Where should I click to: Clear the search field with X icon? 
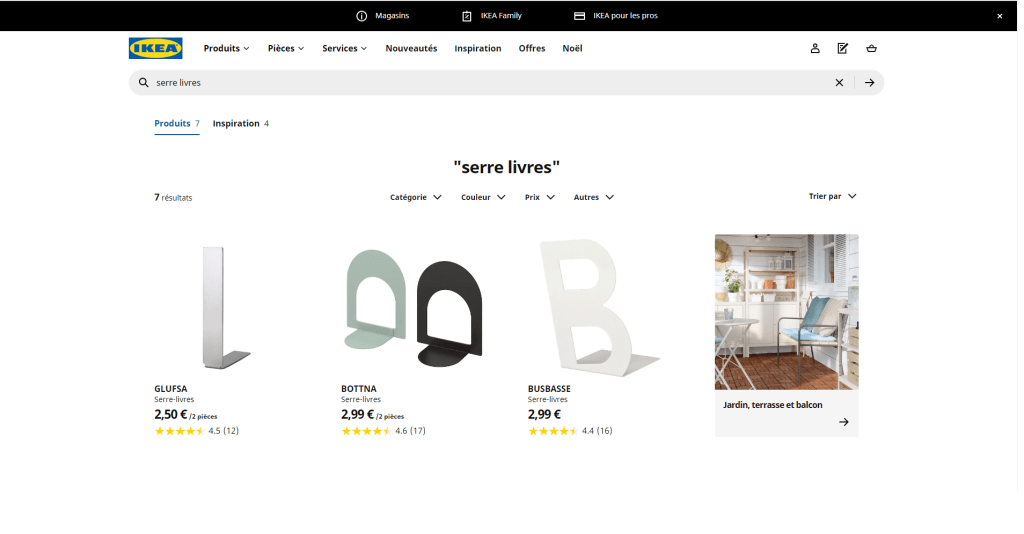pos(839,83)
